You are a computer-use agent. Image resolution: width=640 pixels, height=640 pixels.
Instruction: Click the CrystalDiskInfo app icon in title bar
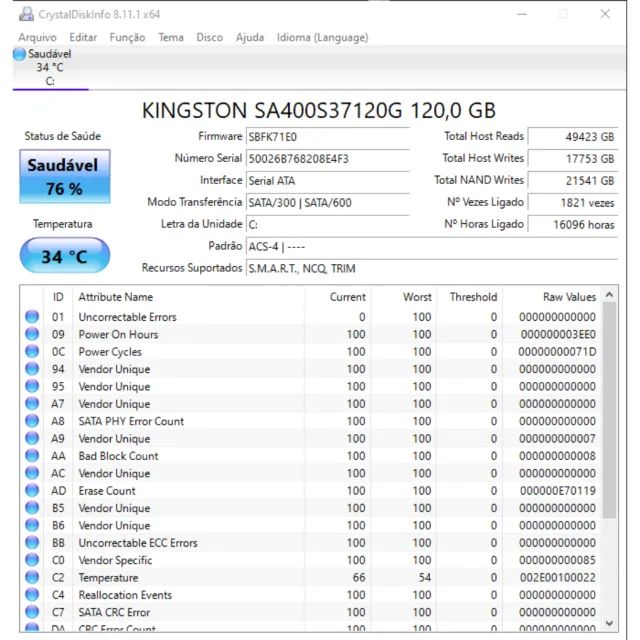(26, 14)
